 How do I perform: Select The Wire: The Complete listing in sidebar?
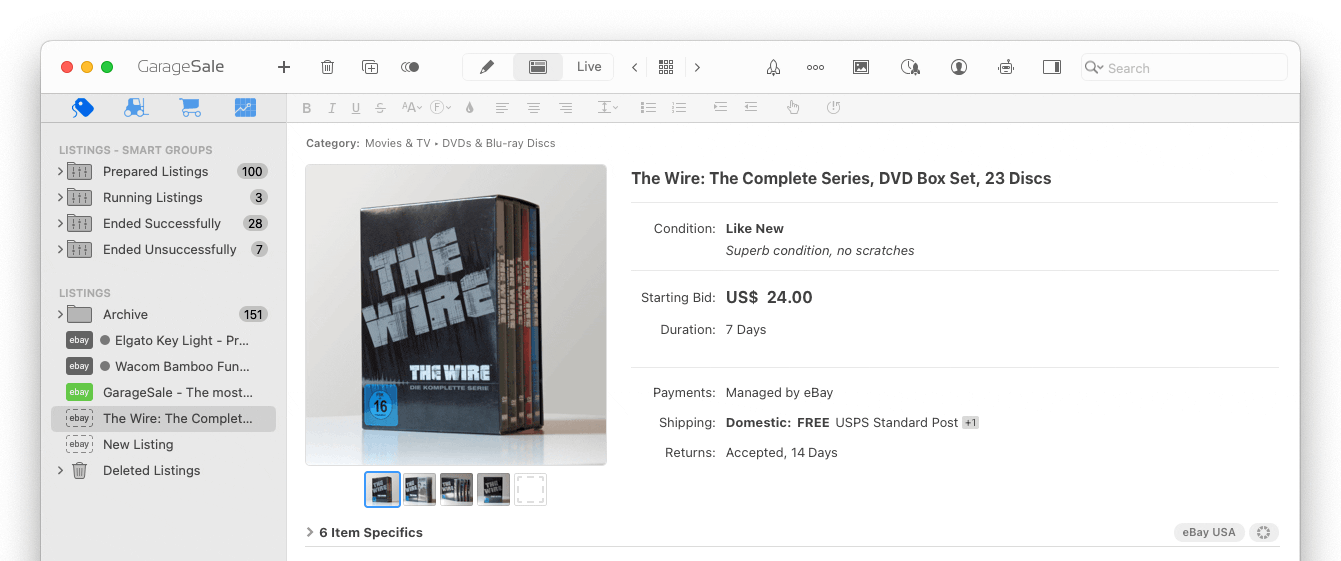(163, 419)
